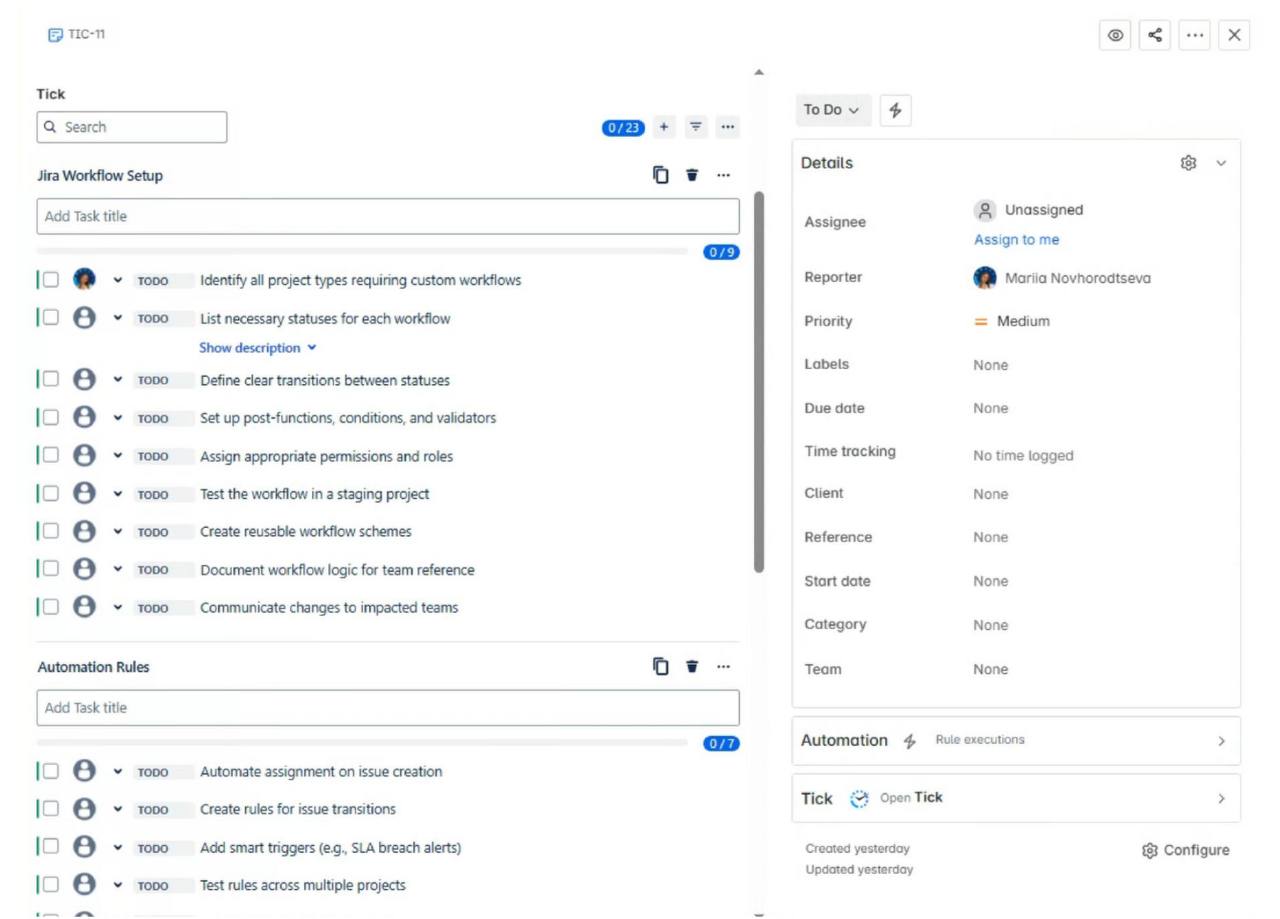Click the 'Assign to me' link
Screen dimensions: 1280x919
click(x=1016, y=240)
